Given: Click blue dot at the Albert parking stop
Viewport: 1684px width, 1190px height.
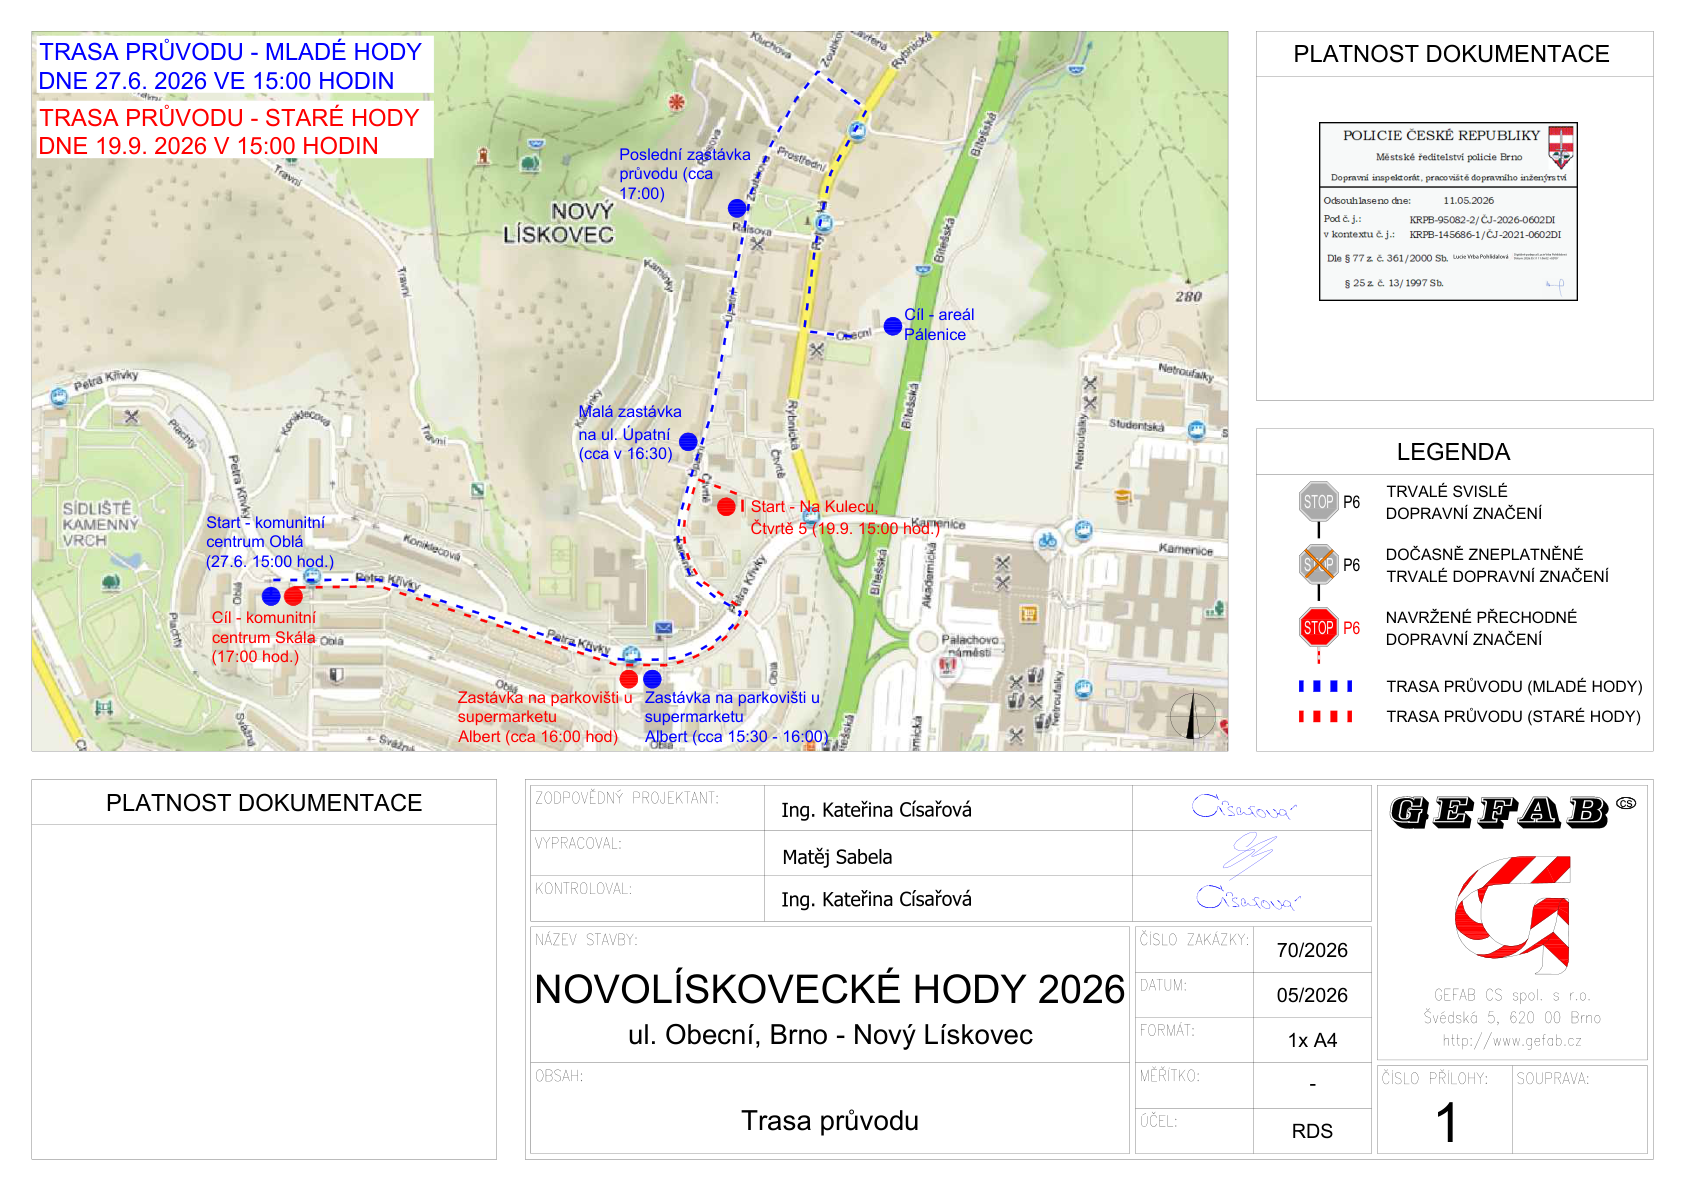Looking at the screenshot, I should 652,679.
